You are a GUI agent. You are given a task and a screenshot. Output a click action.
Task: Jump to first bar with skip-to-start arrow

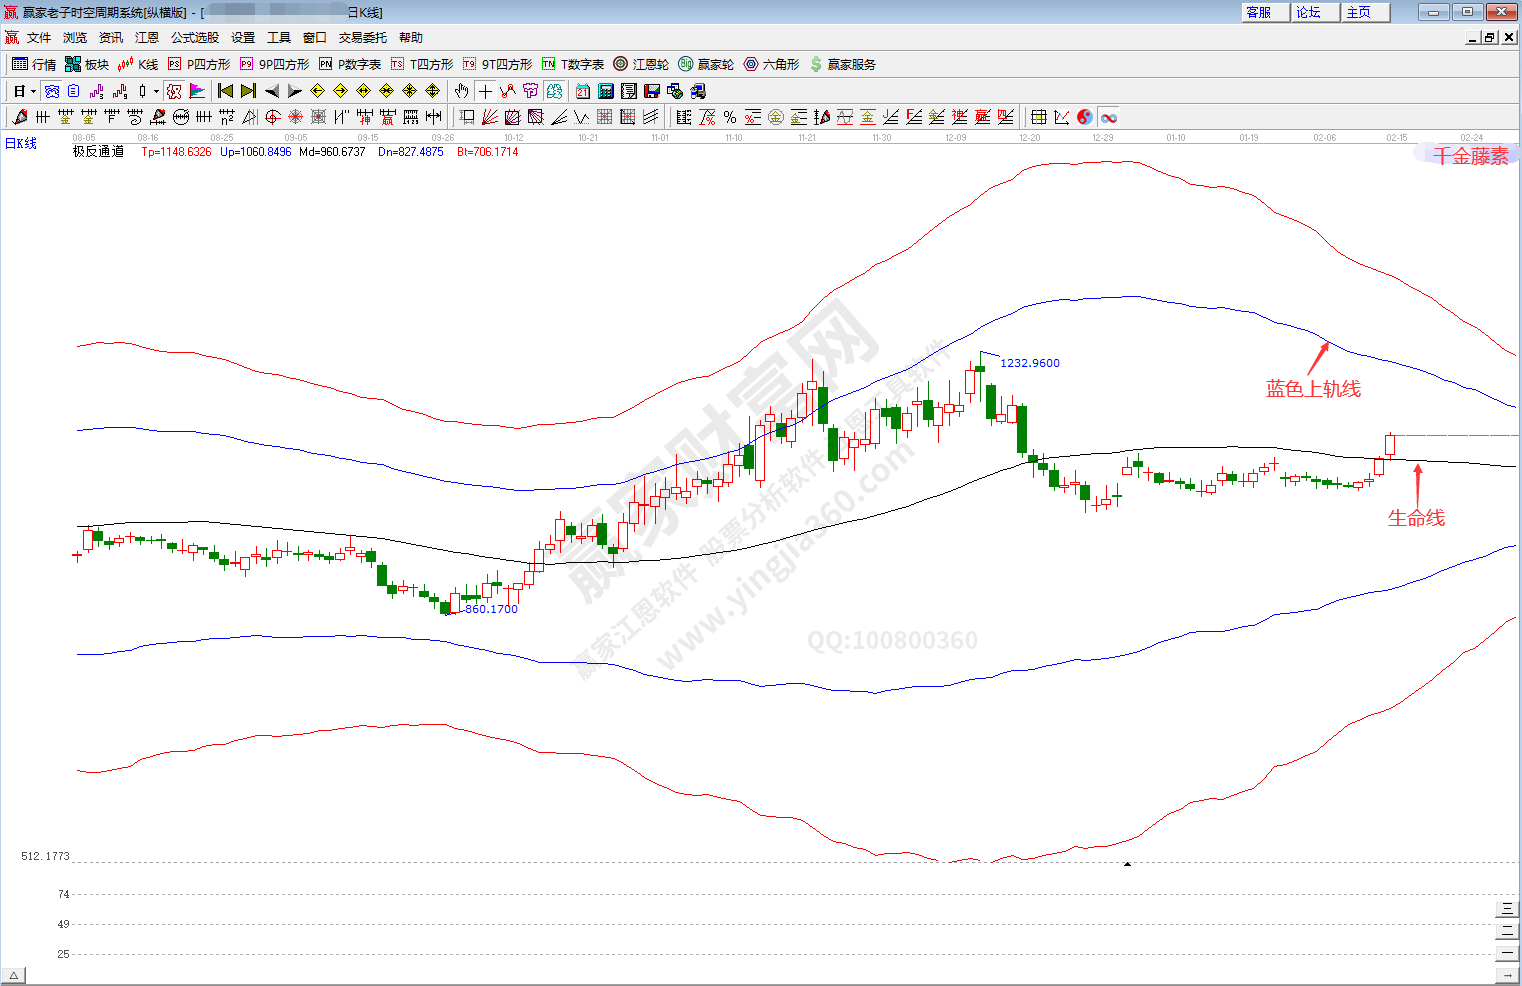pyautogui.click(x=226, y=91)
